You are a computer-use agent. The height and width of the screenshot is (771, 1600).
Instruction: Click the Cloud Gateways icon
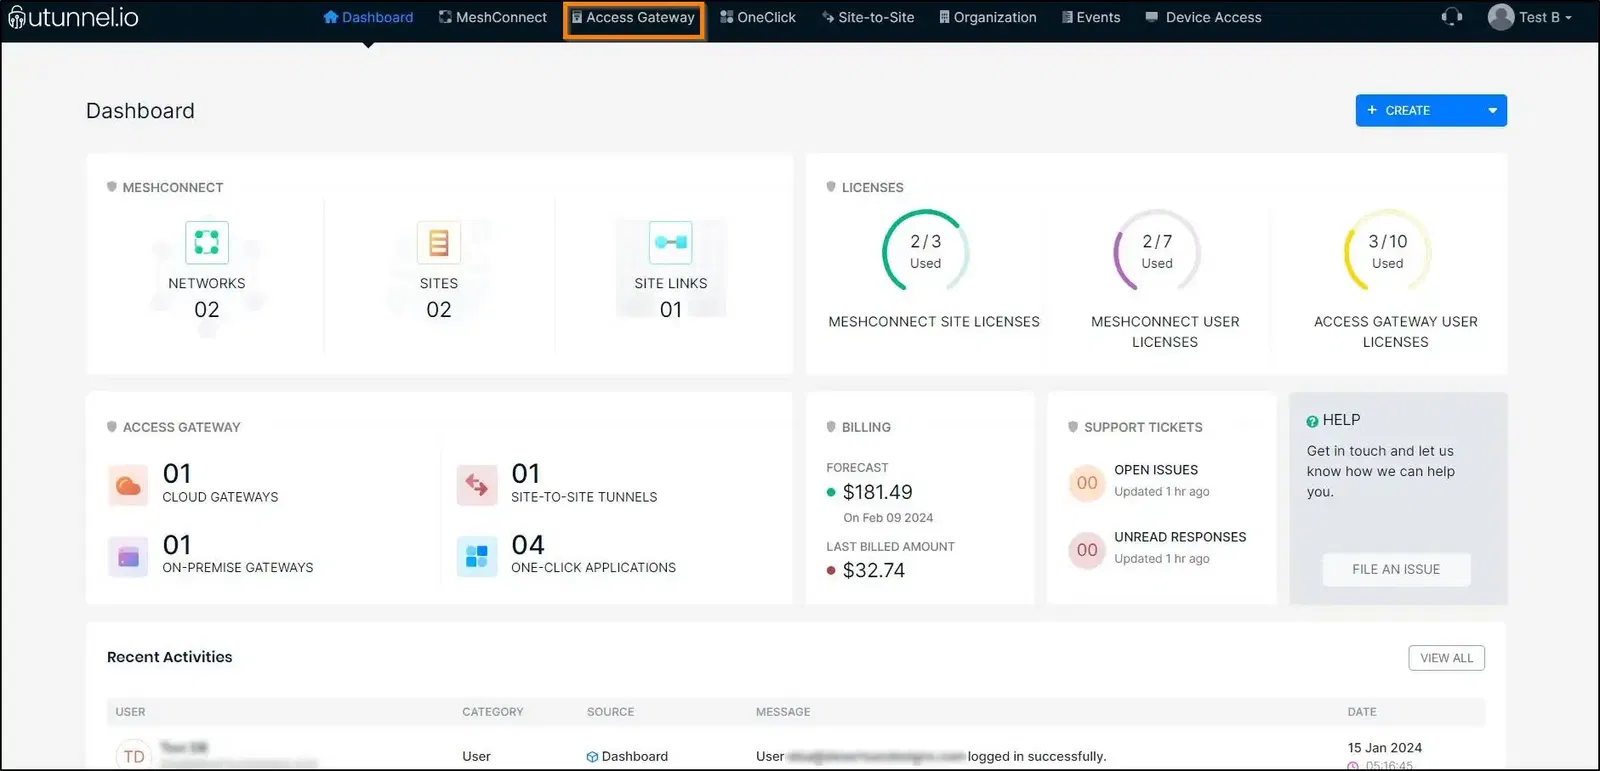(128, 486)
